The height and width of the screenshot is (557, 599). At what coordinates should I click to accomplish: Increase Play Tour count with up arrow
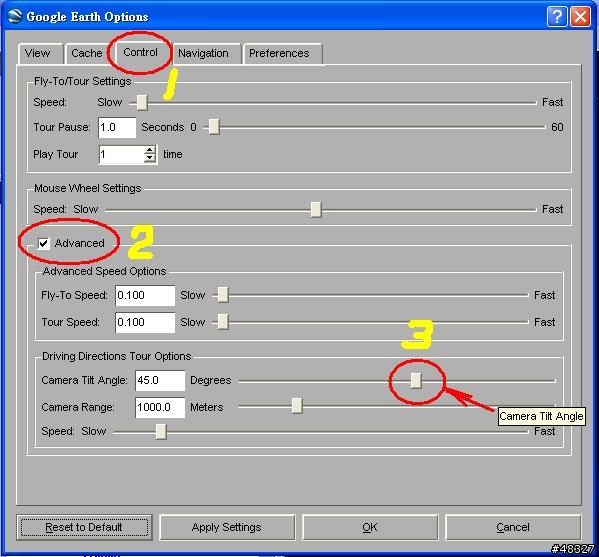(x=150, y=150)
